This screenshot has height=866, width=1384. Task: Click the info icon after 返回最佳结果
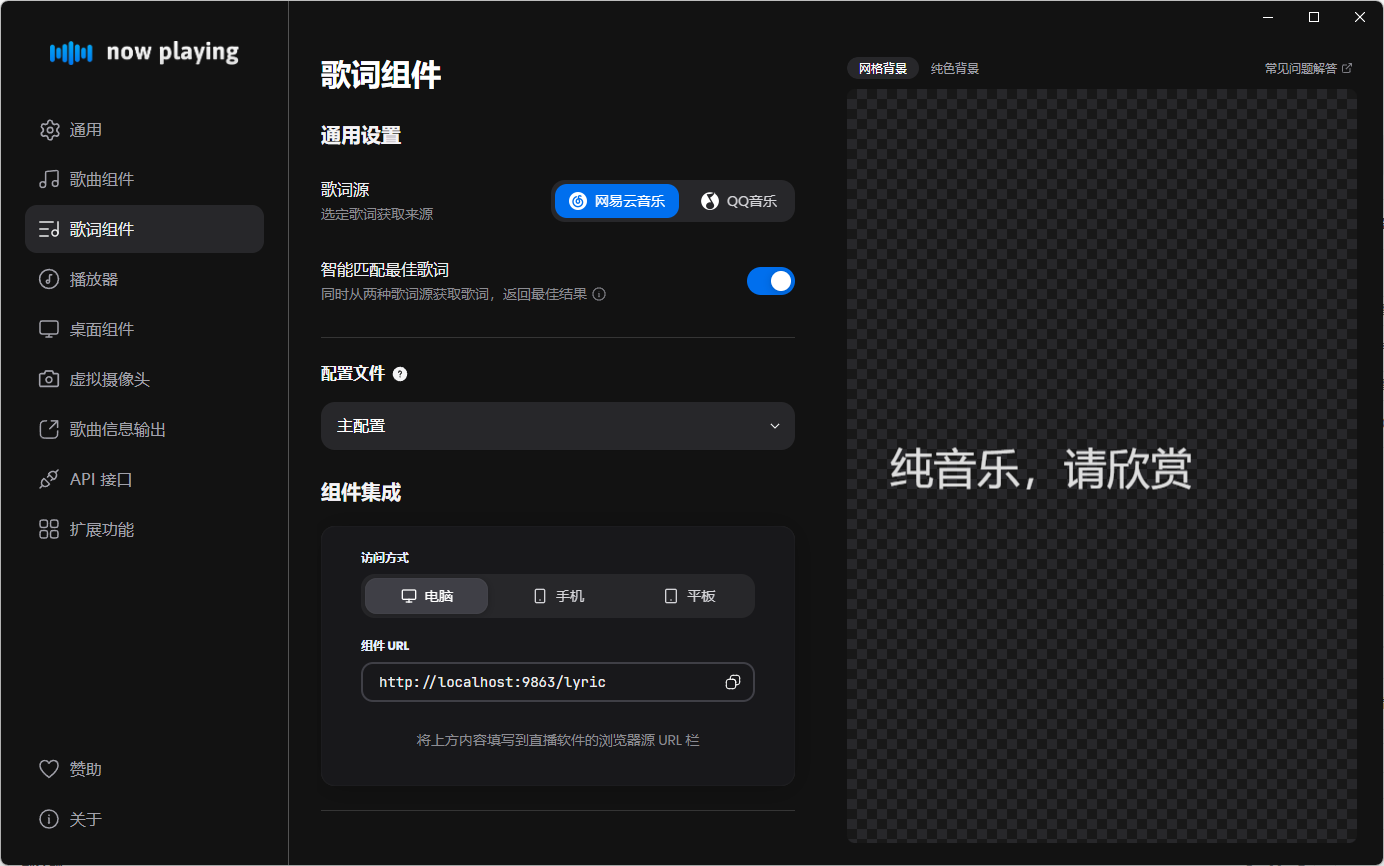pos(599,294)
